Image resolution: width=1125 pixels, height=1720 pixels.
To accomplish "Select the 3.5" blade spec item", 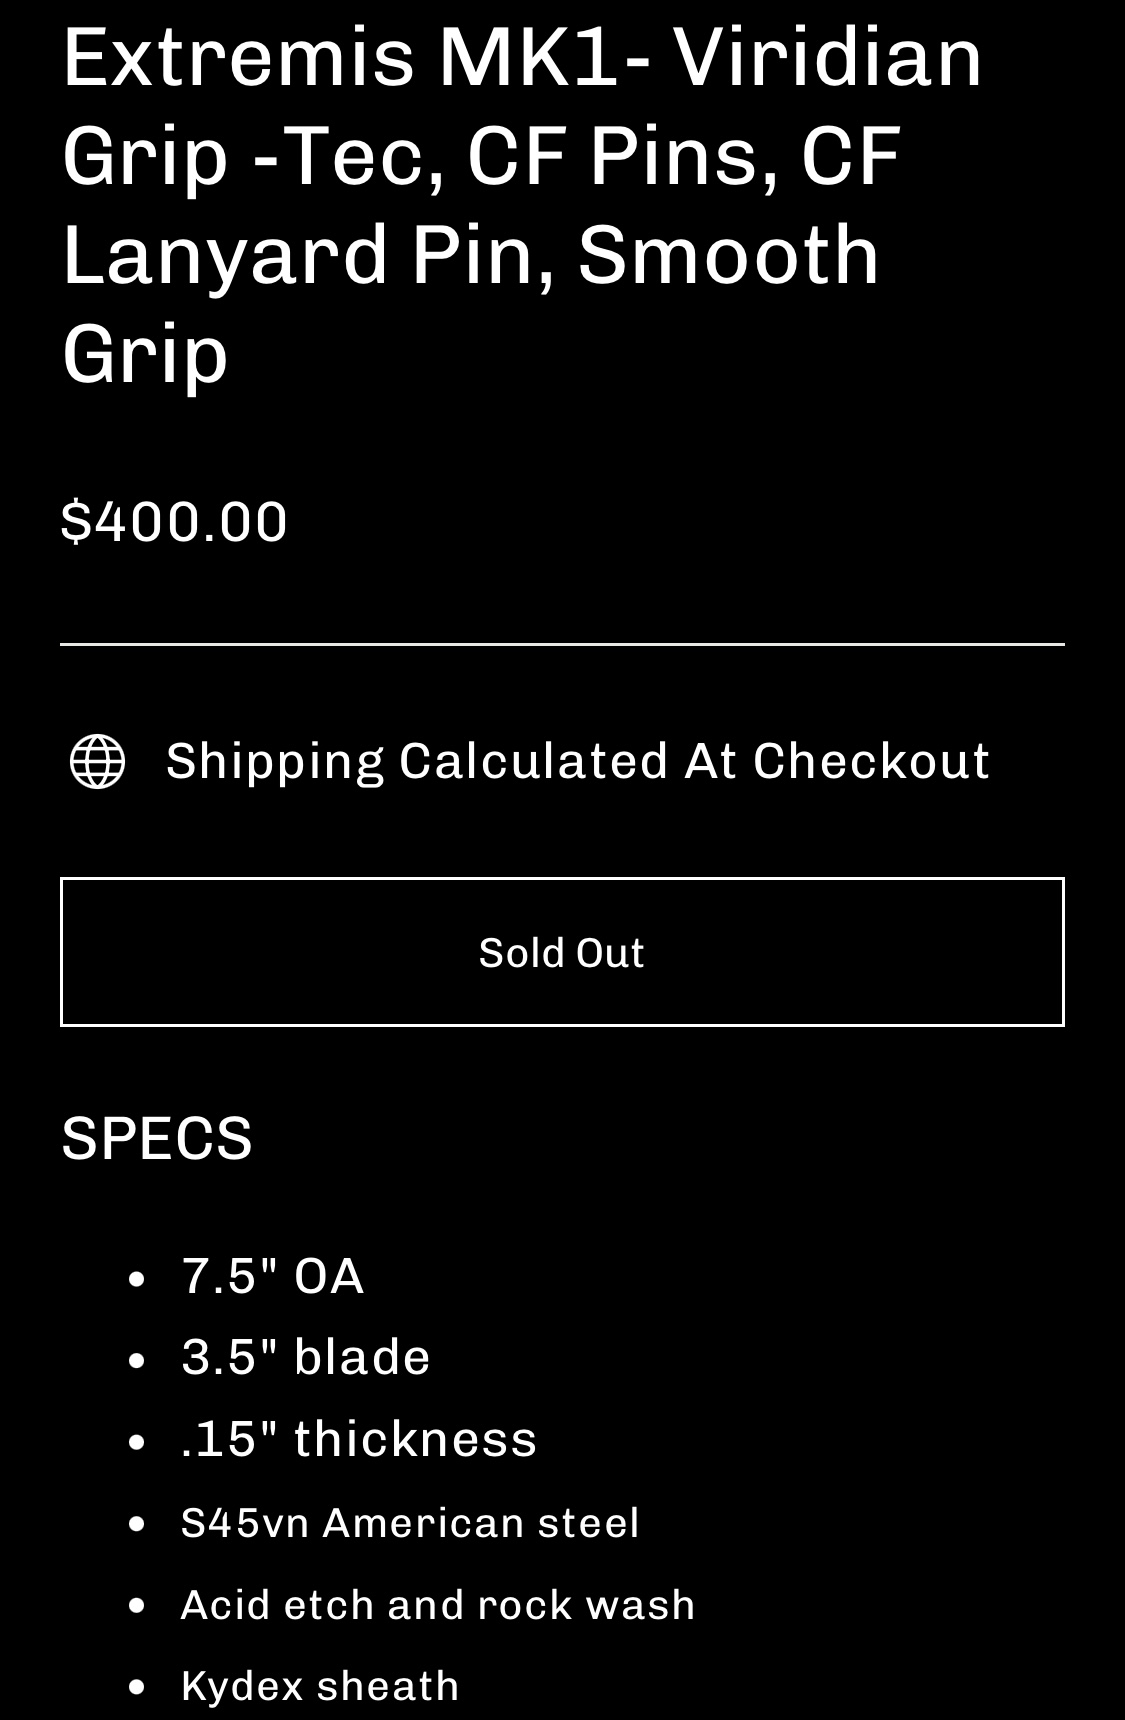I will (x=306, y=1357).
